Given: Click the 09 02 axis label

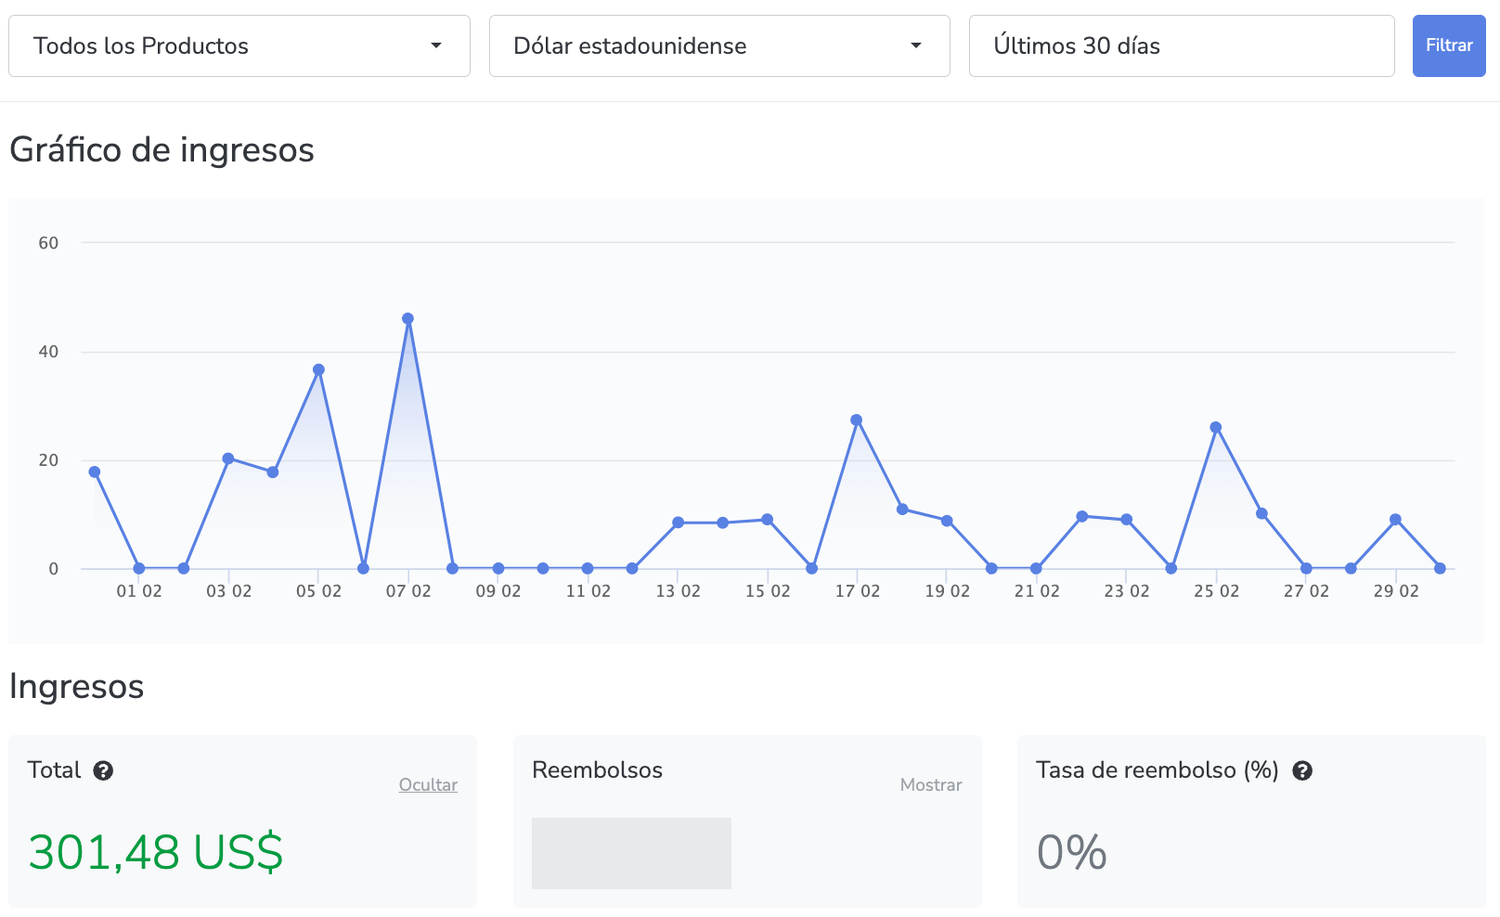Looking at the screenshot, I should pyautogui.click(x=498, y=591).
